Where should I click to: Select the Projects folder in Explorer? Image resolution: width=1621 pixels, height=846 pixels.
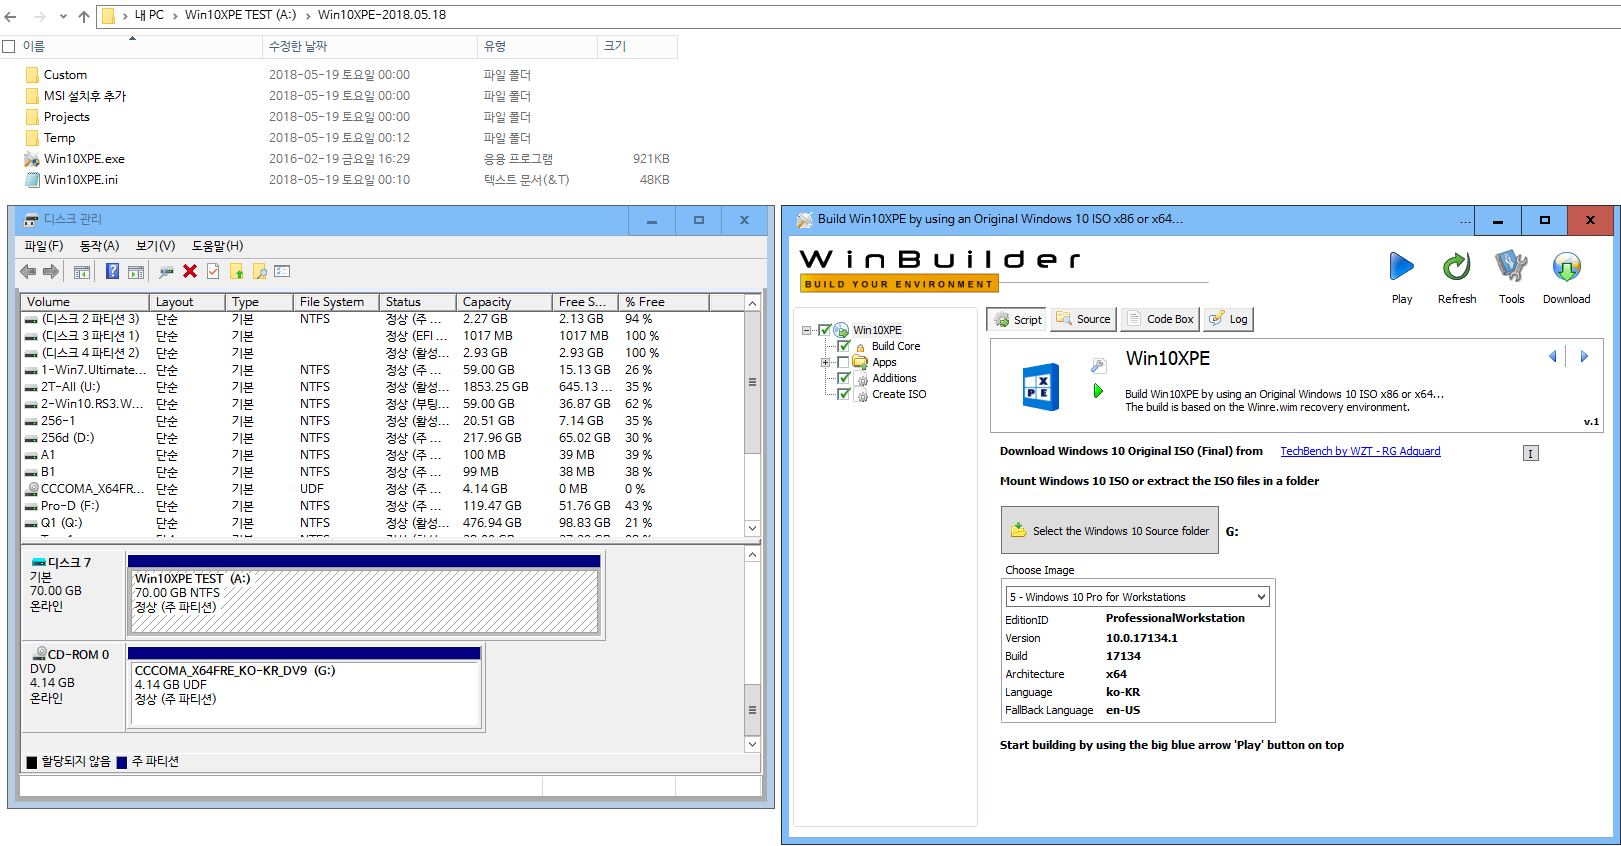58,117
